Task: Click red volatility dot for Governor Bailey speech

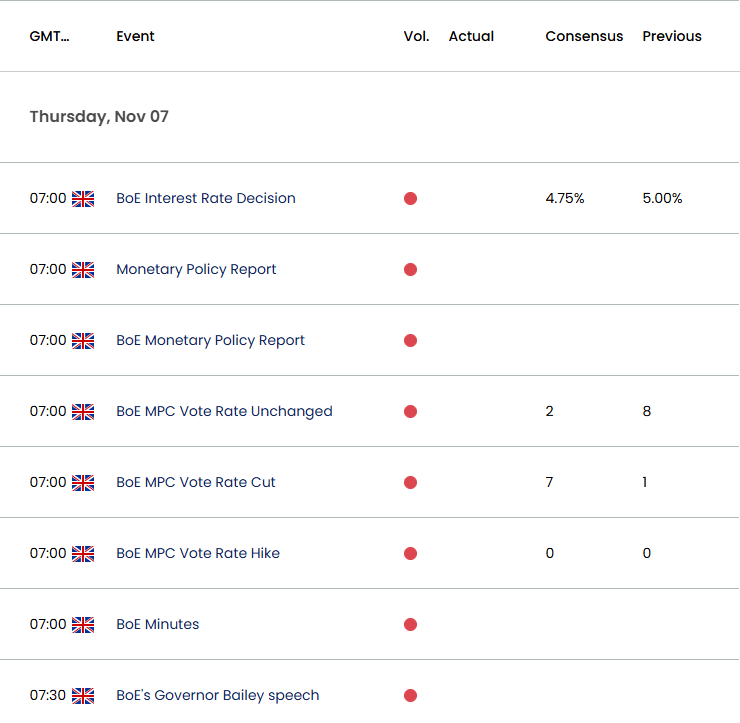Action: [x=411, y=696]
